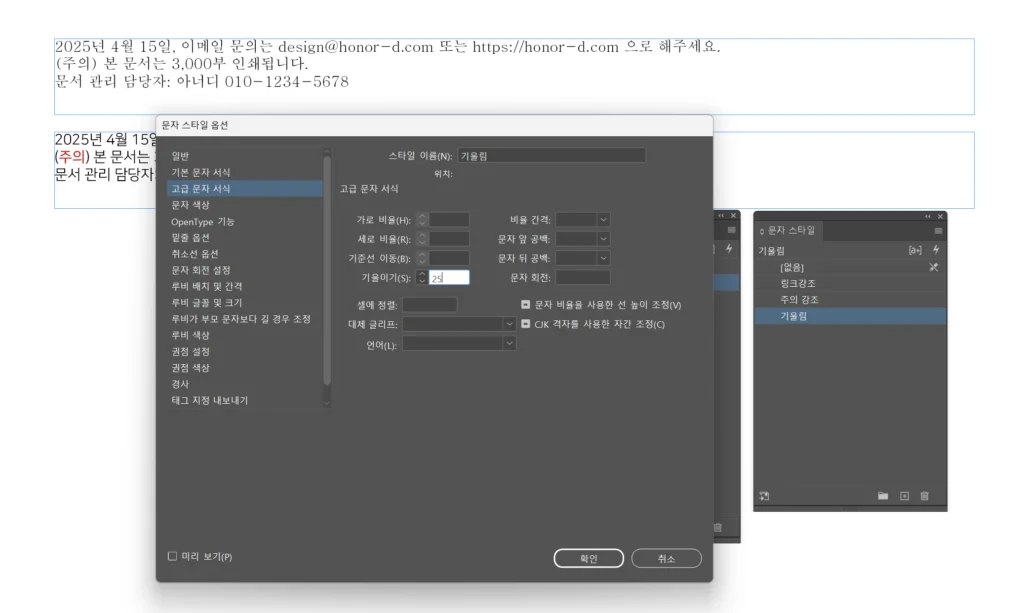1024x613 pixels.
Task: Click the load styles icon in the panel's bottom-left corner
Action: click(764, 496)
